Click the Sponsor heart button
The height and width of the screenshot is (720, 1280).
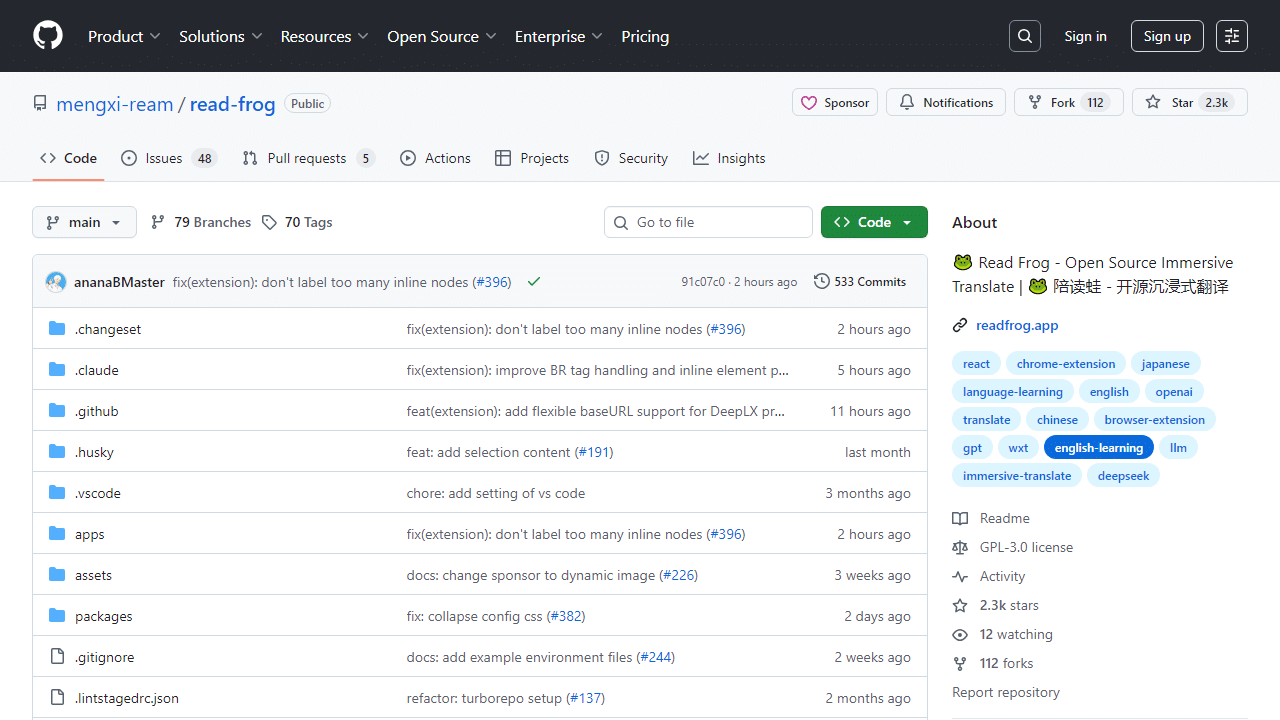pos(835,103)
